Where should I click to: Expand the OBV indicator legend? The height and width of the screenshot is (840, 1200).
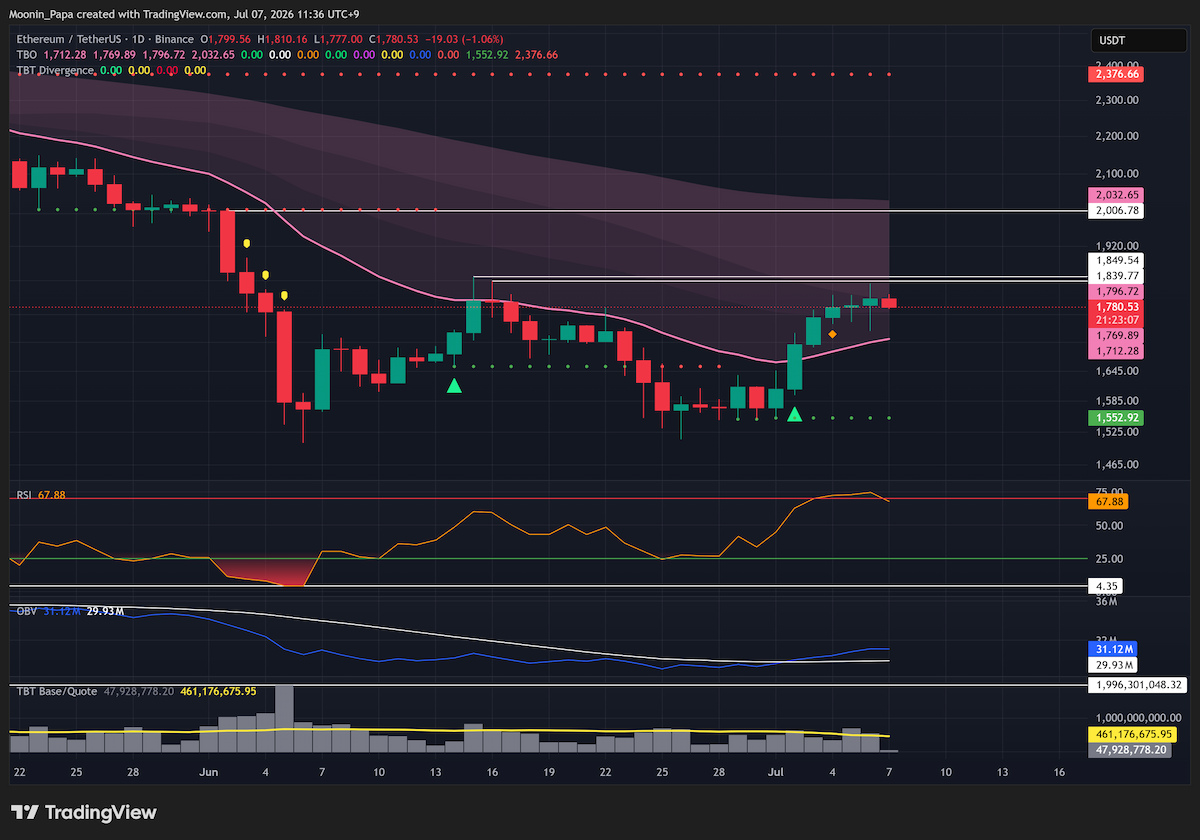pyautogui.click(x=26, y=610)
